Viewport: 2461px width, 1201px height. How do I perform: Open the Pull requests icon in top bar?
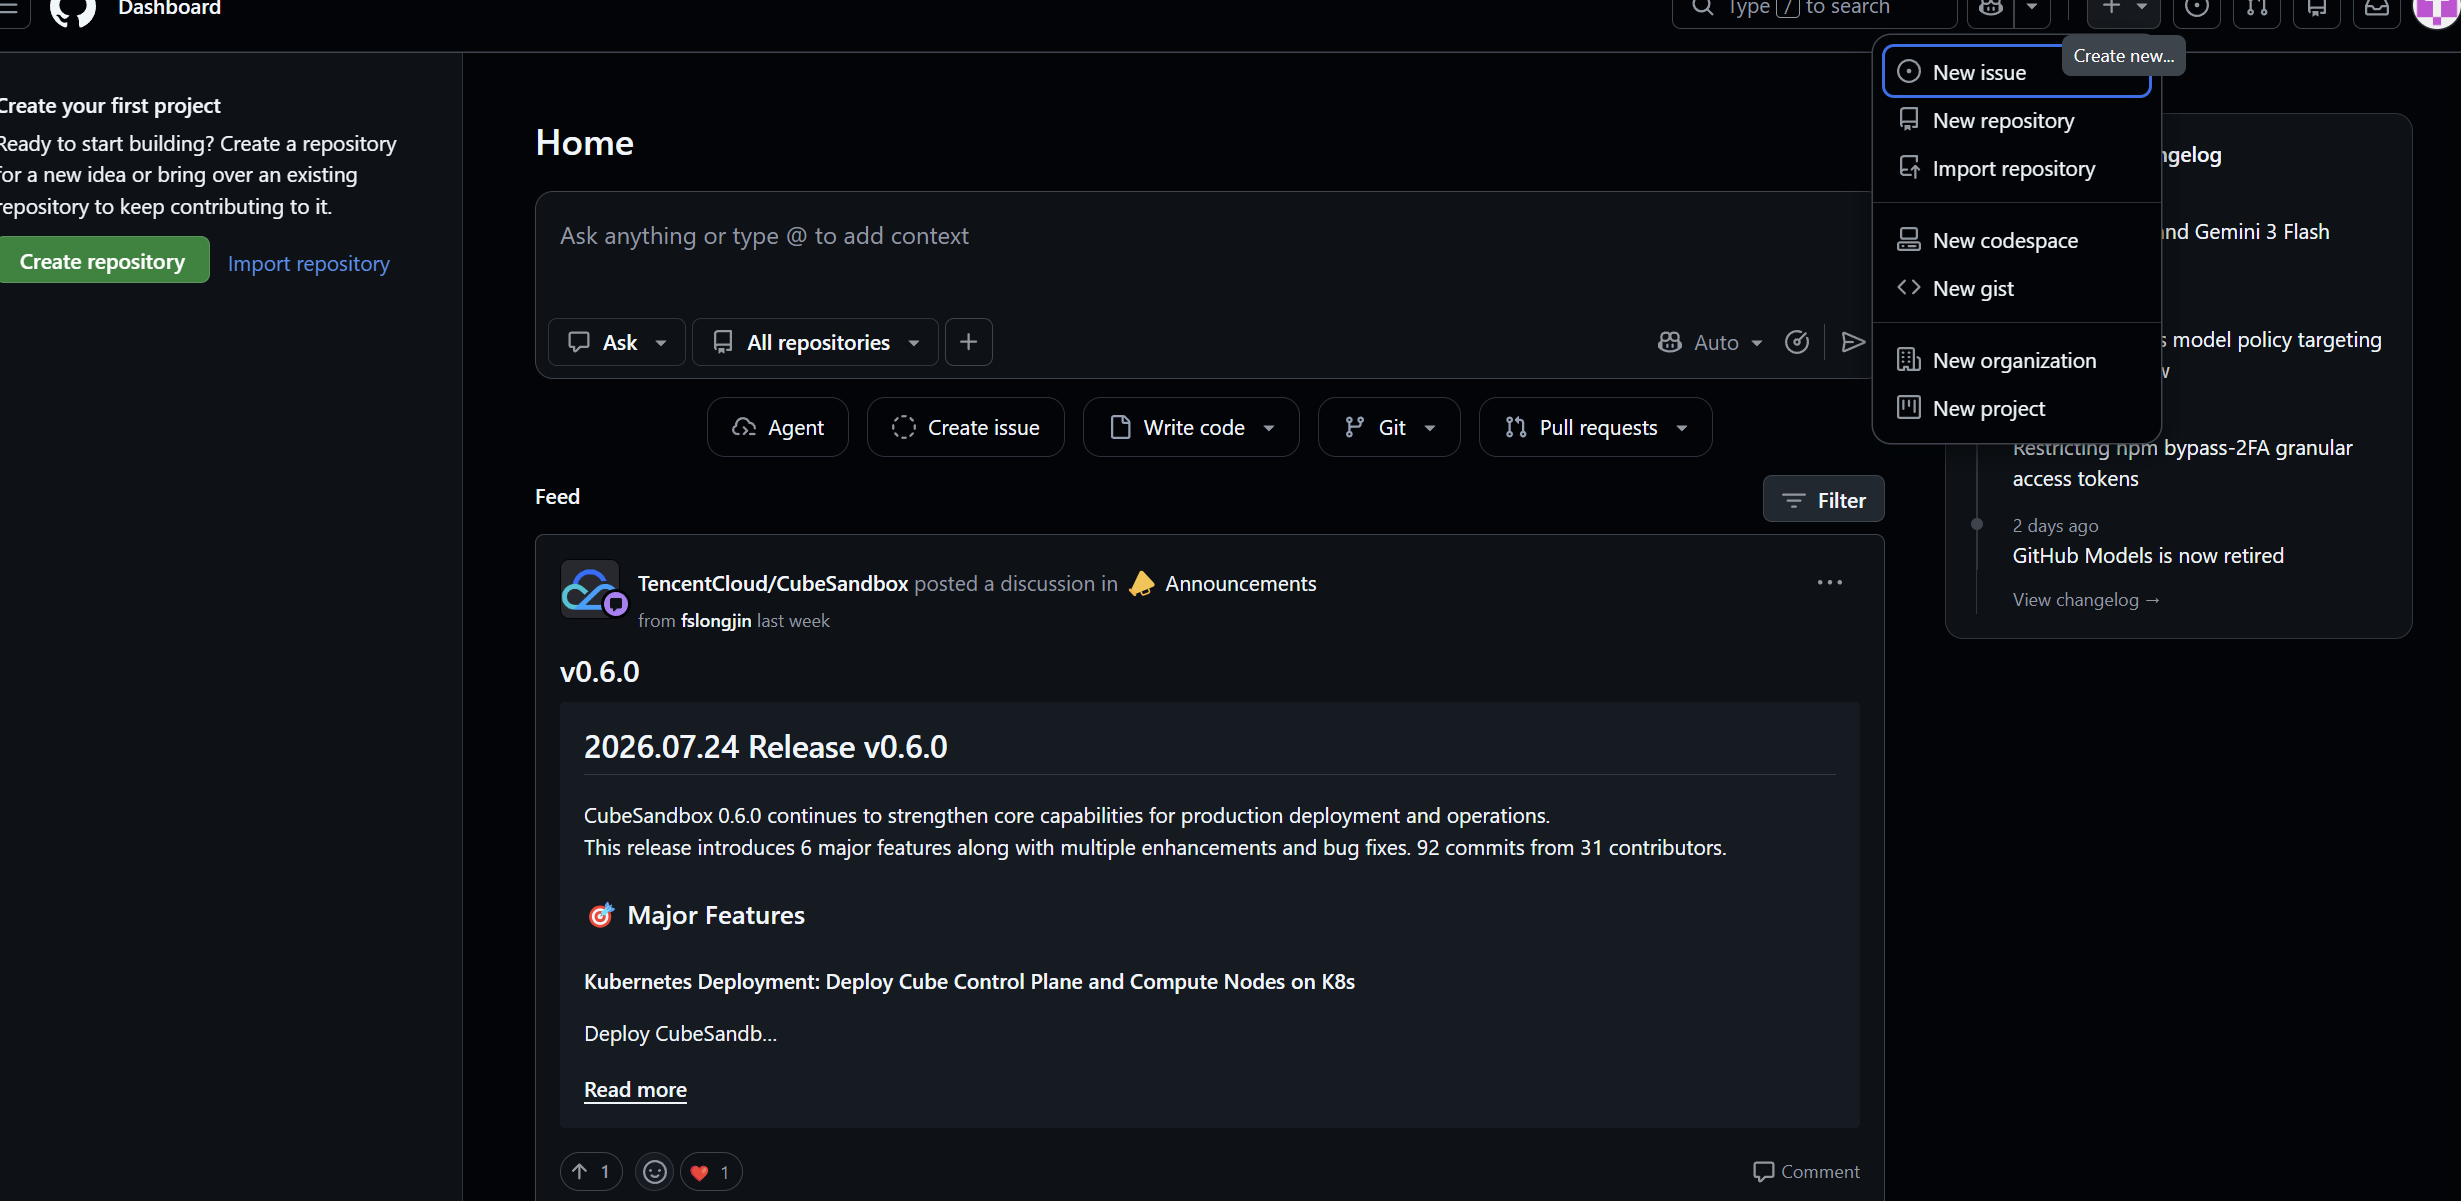[x=2257, y=9]
